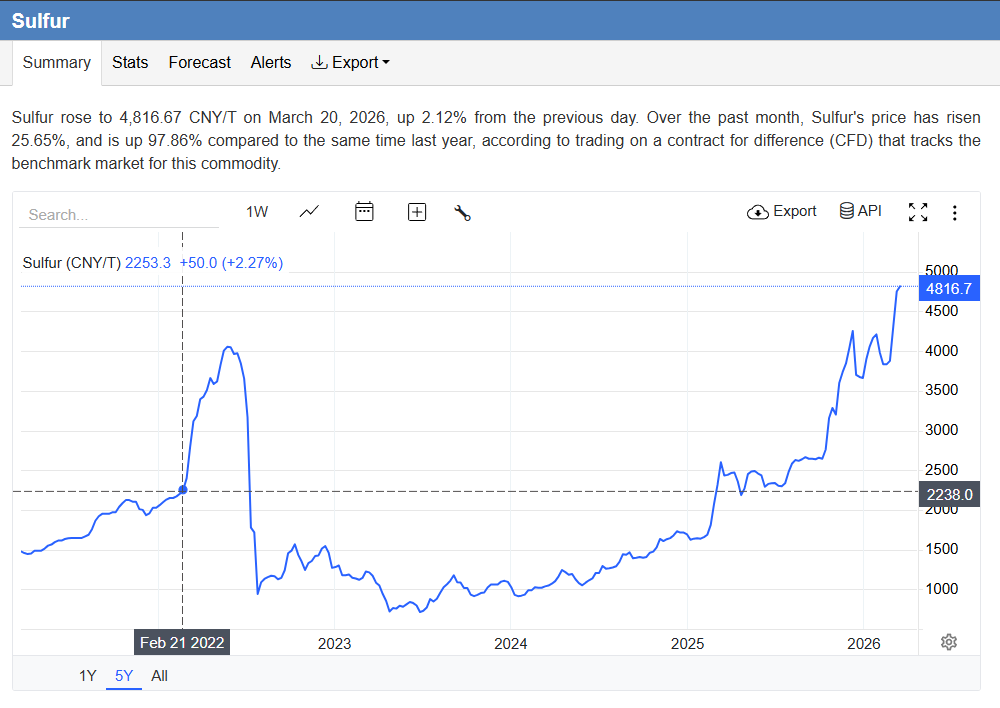Toggle fullscreen chart view

[x=917, y=212]
